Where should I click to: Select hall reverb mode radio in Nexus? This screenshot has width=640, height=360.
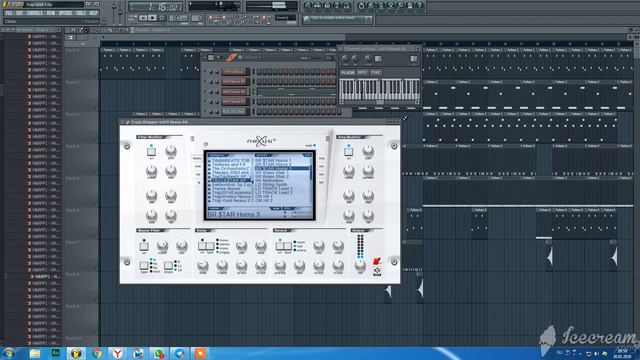click(x=295, y=246)
